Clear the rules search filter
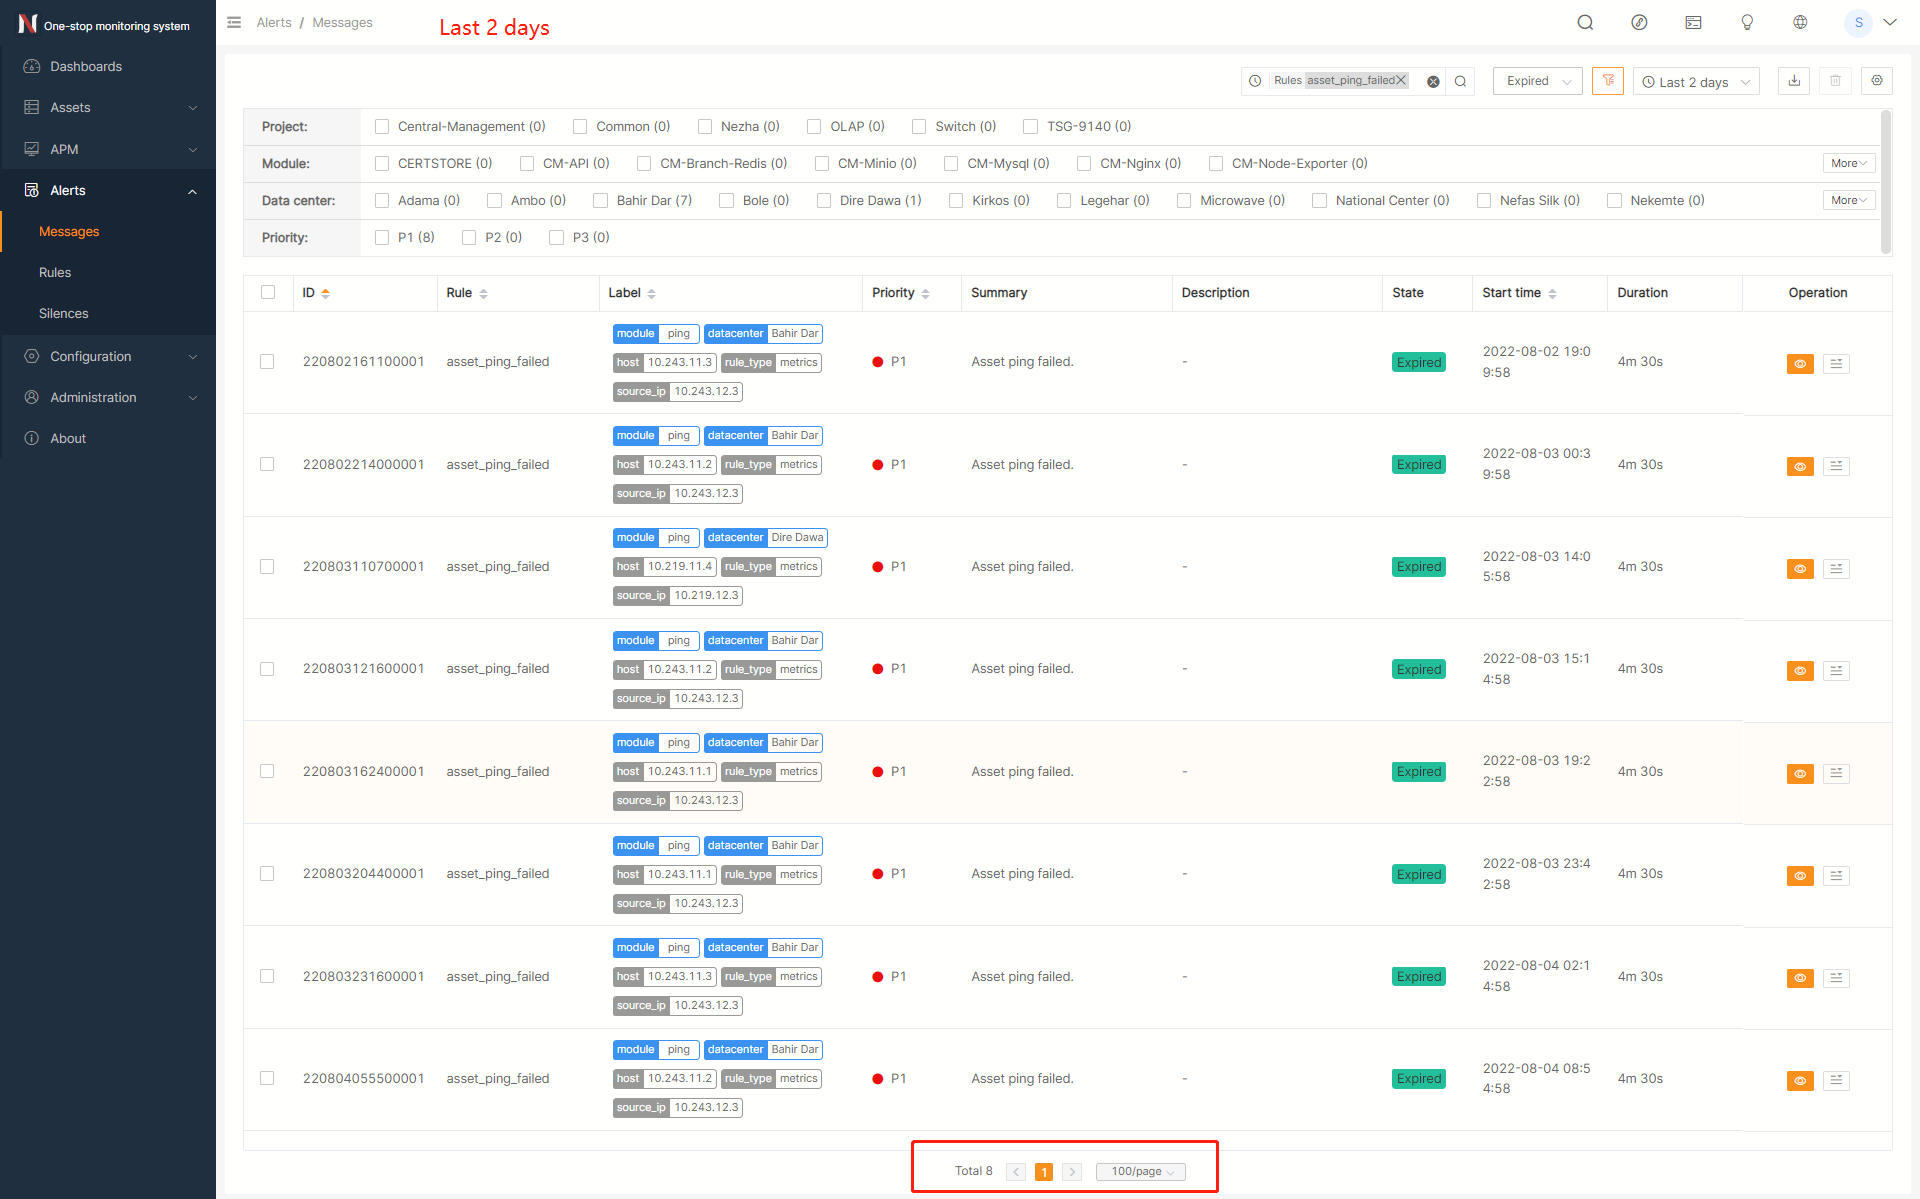 1433,82
